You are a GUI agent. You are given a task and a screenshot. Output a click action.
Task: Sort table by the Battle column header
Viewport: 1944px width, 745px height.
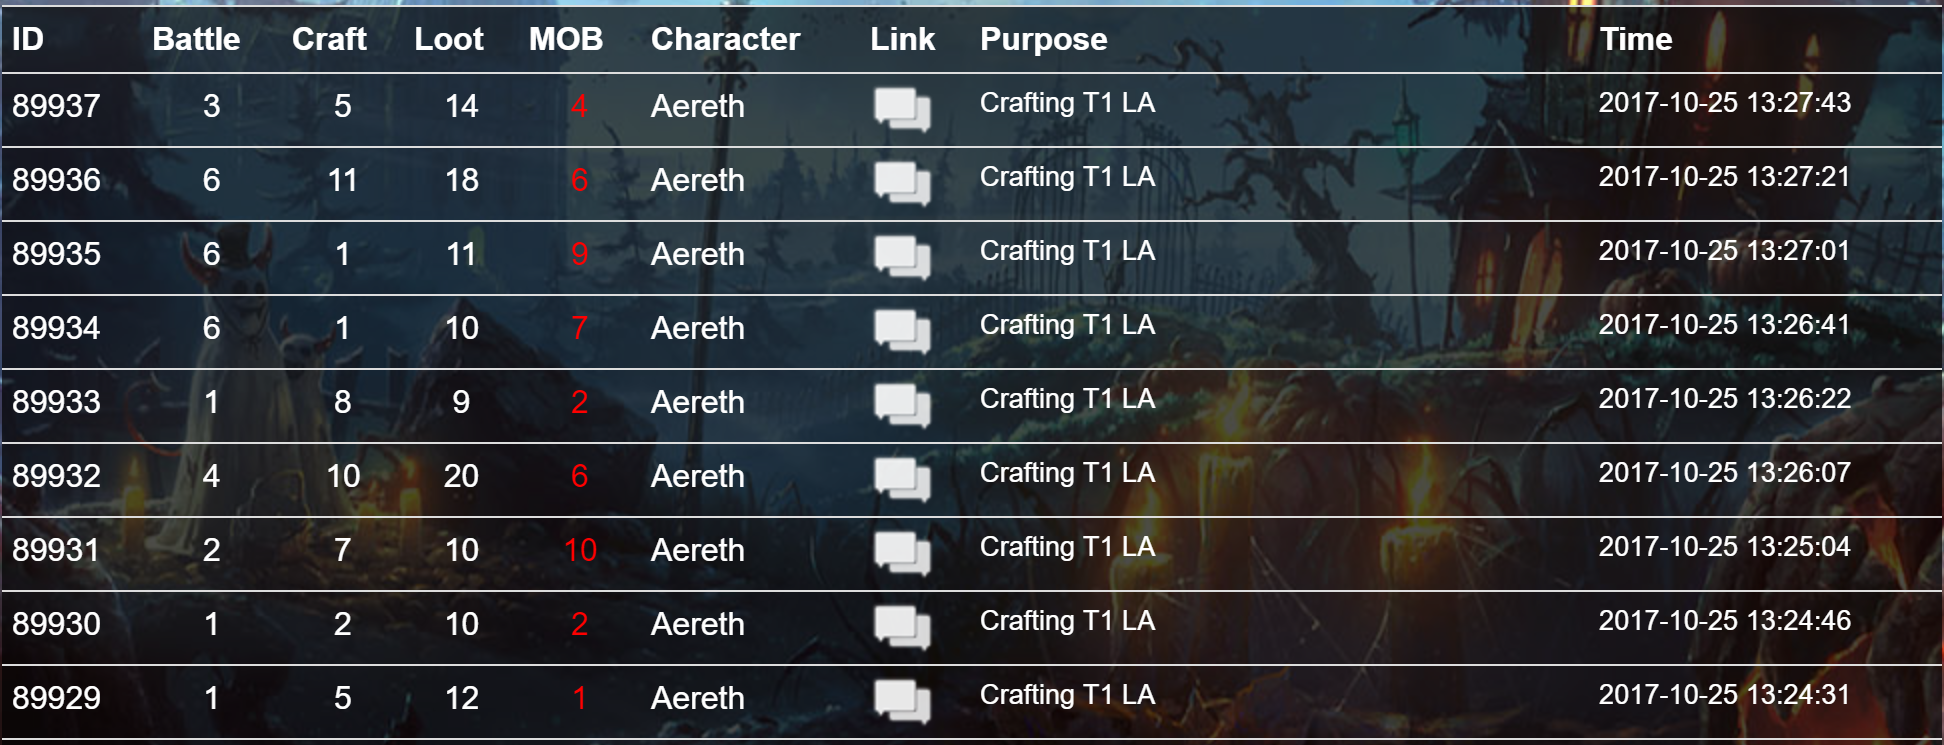[x=196, y=39]
